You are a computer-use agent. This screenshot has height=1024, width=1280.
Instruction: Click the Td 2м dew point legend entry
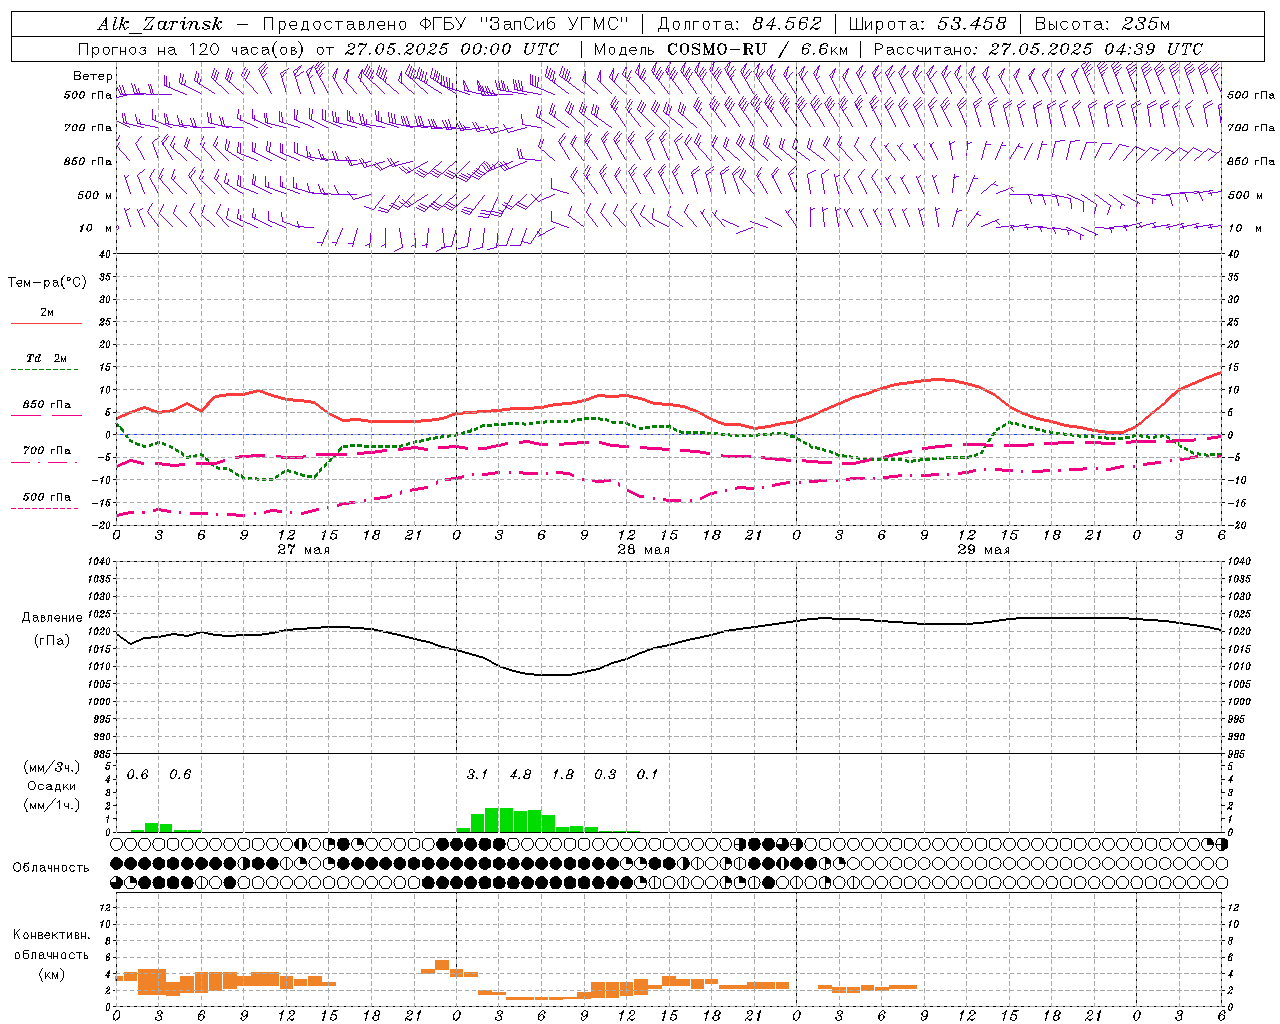(47, 358)
